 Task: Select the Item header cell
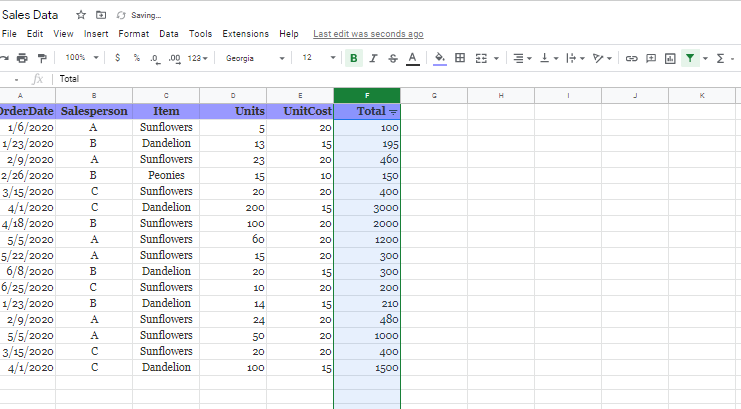click(x=166, y=111)
